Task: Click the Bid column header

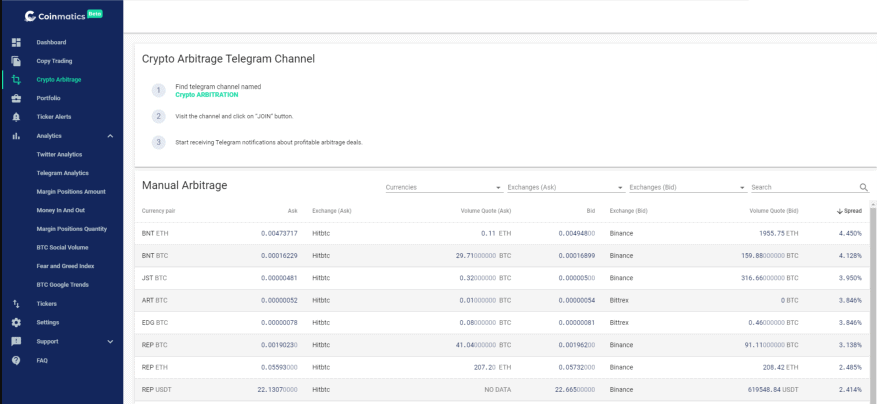Action: coord(591,211)
